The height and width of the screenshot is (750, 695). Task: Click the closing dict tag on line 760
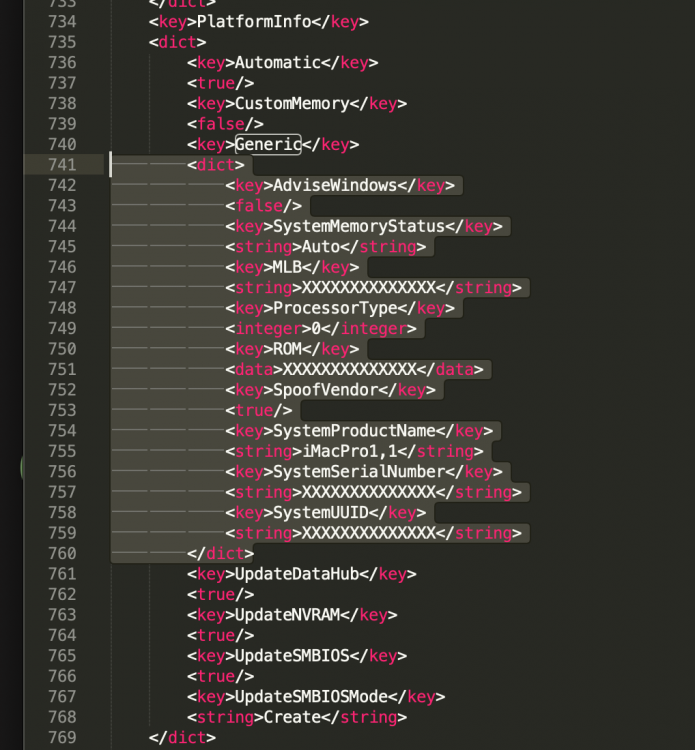221,554
